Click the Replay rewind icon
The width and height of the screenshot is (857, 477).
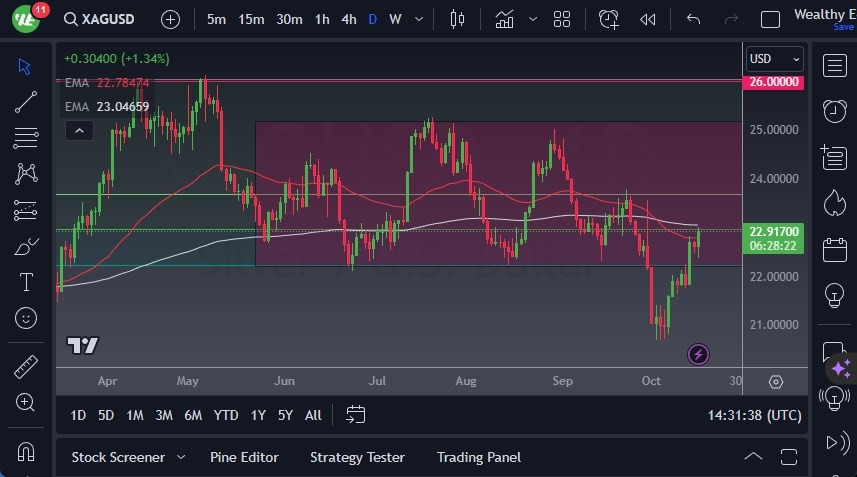point(648,19)
